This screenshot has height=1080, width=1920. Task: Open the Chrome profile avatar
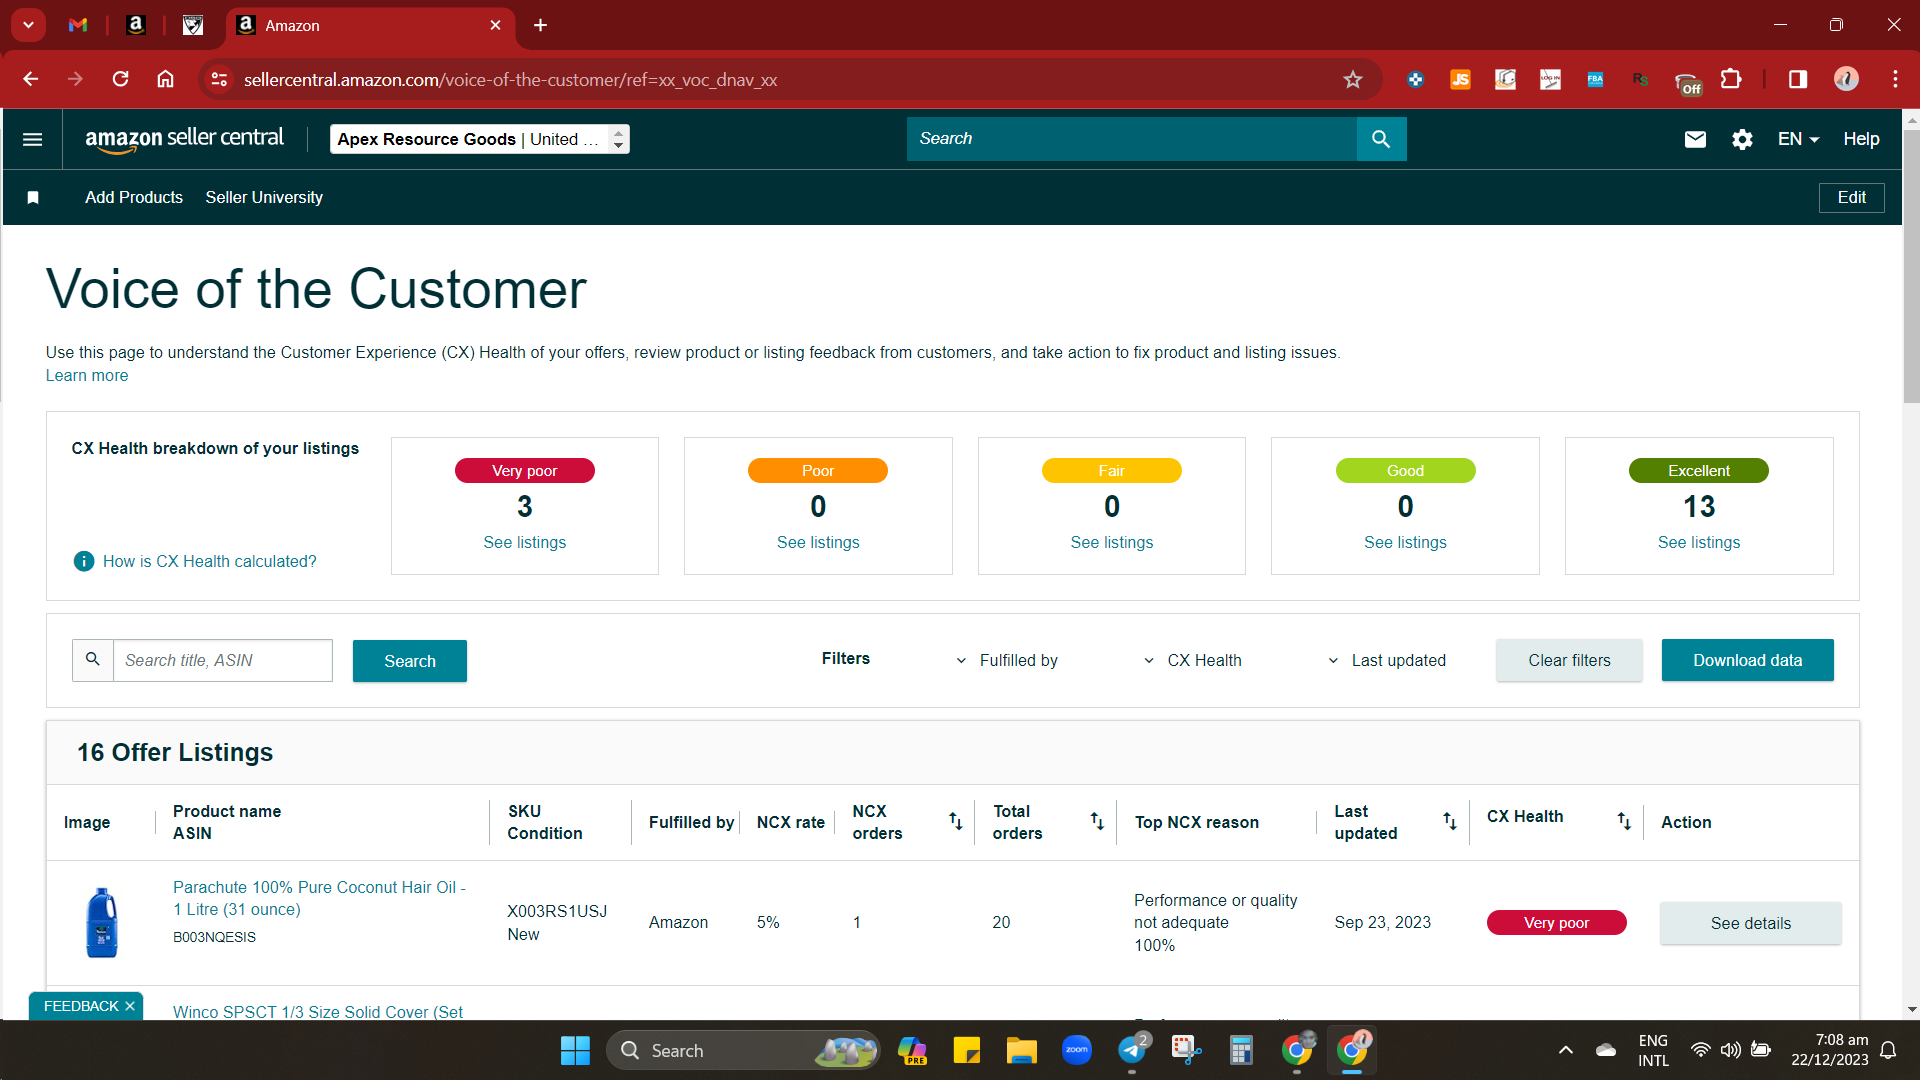(1846, 80)
